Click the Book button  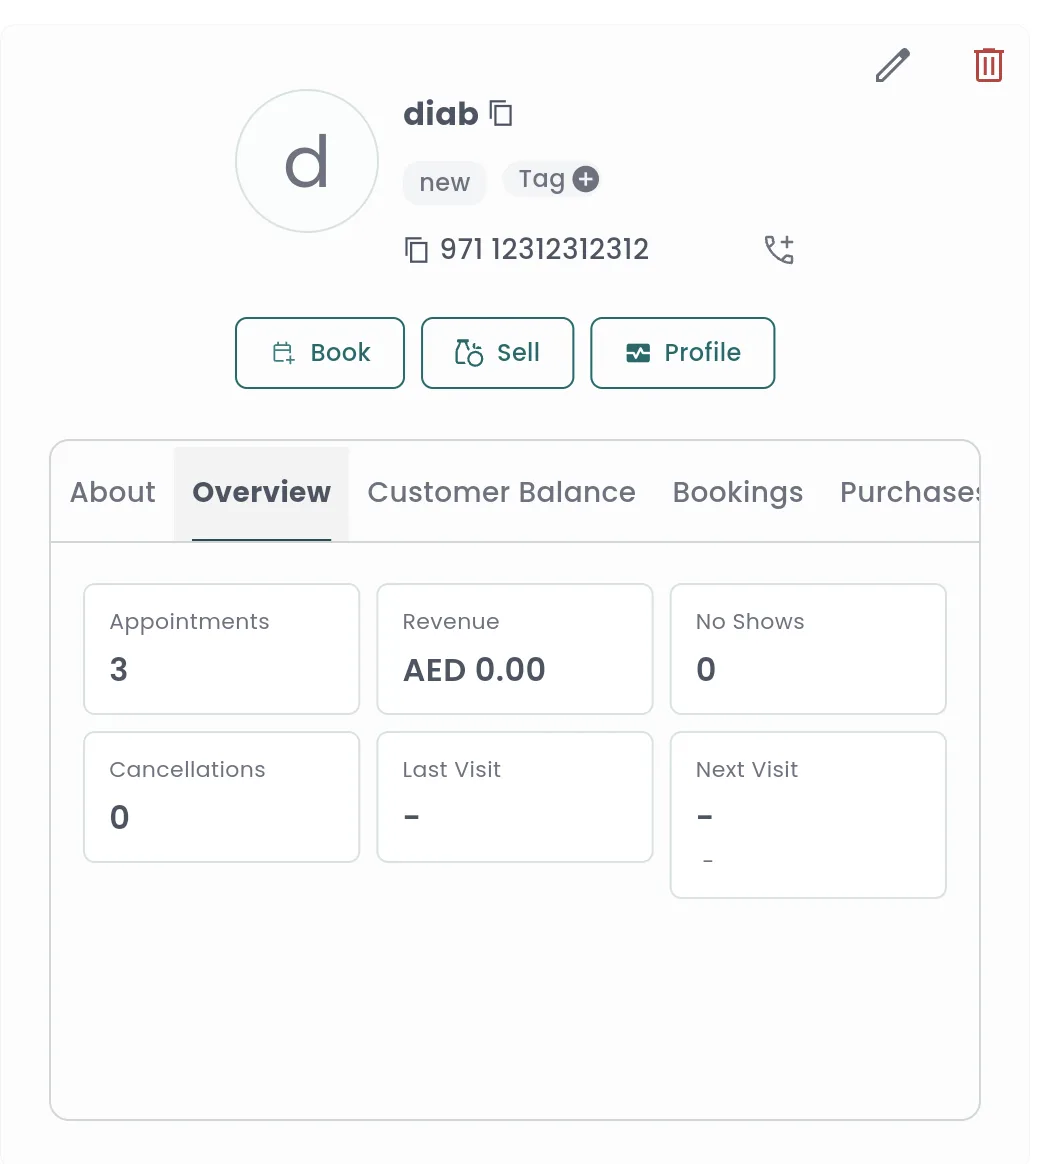pos(320,352)
